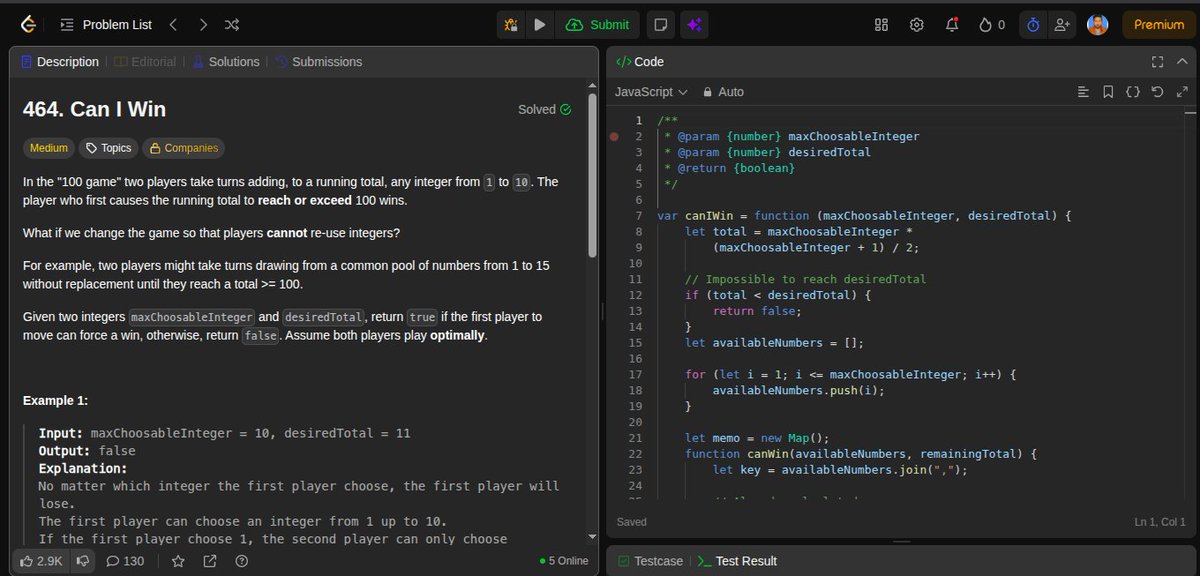Screen dimensions: 1200x576
Task: Open notifications bell icon
Action: (952, 24)
